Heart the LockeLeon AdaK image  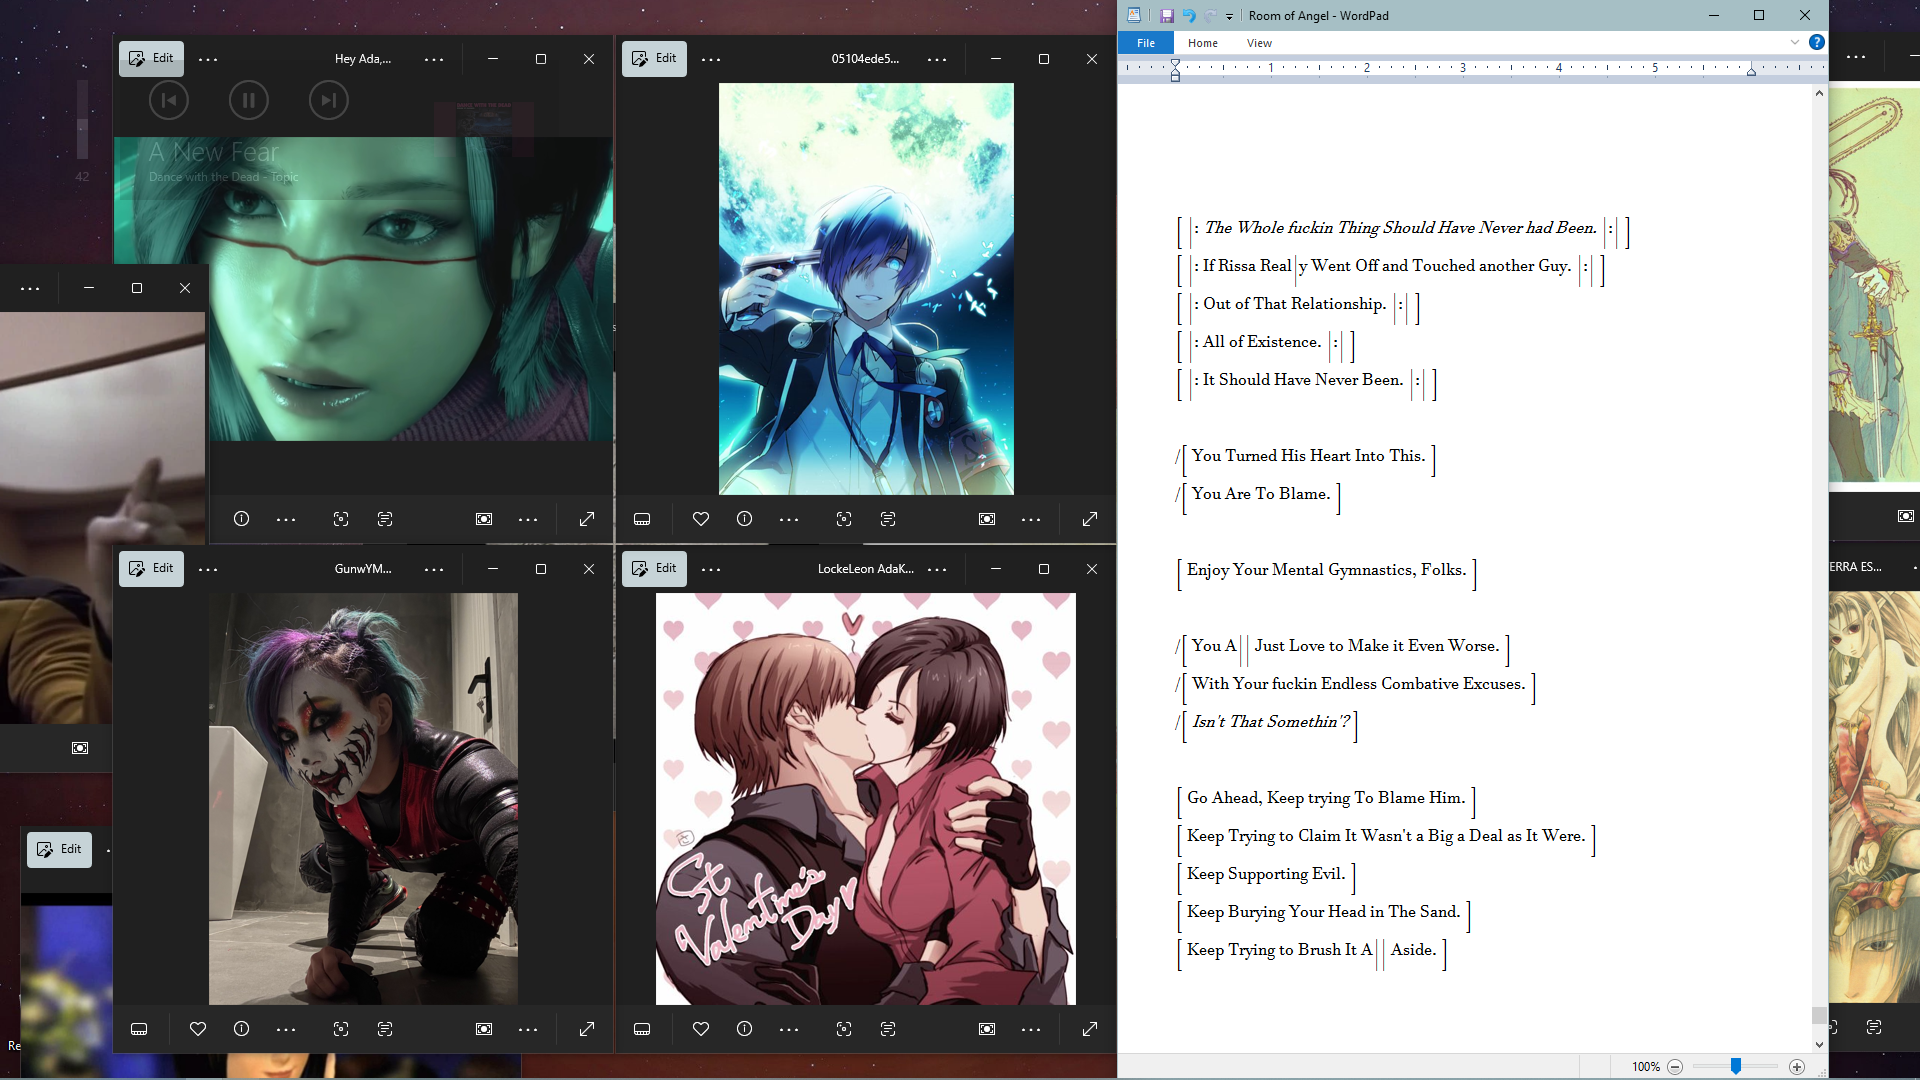click(x=700, y=1029)
